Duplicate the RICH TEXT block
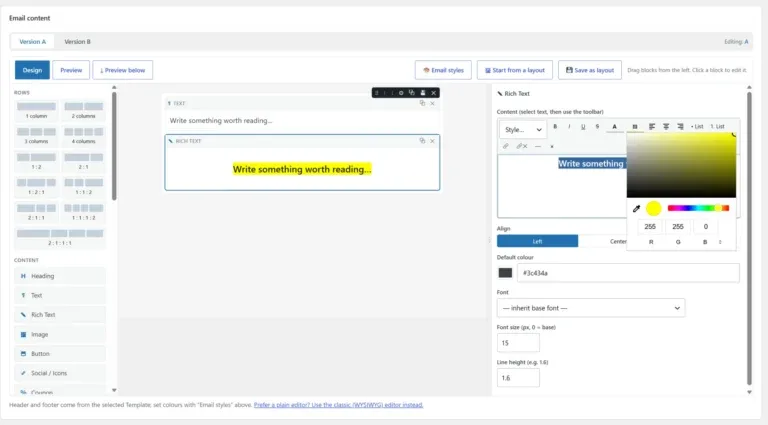 tap(422, 141)
